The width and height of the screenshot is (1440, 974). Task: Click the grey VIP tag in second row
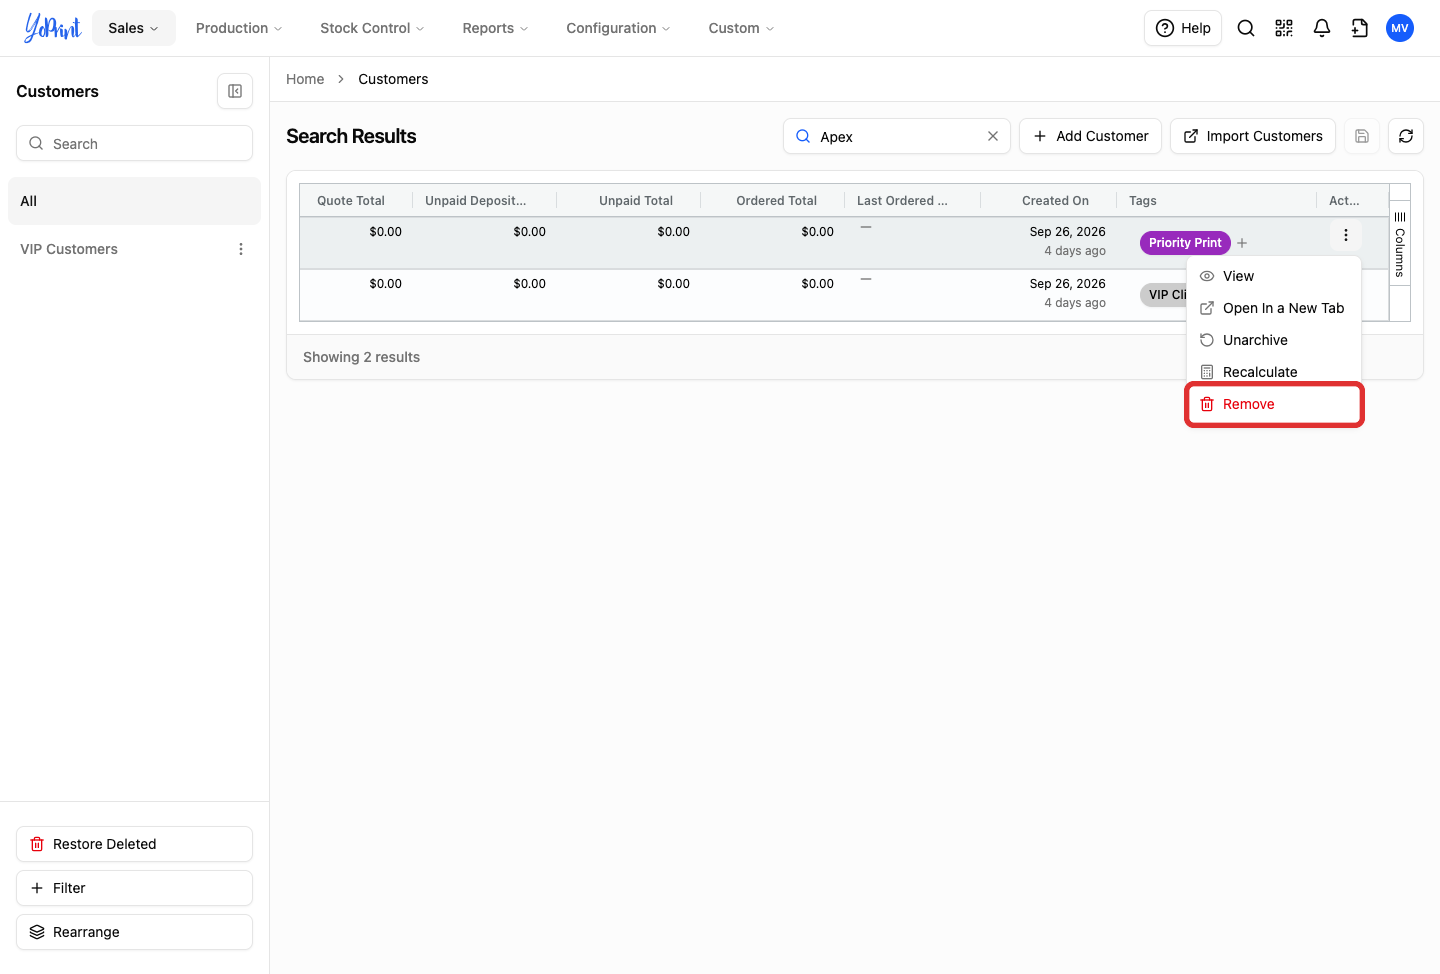click(x=1164, y=295)
